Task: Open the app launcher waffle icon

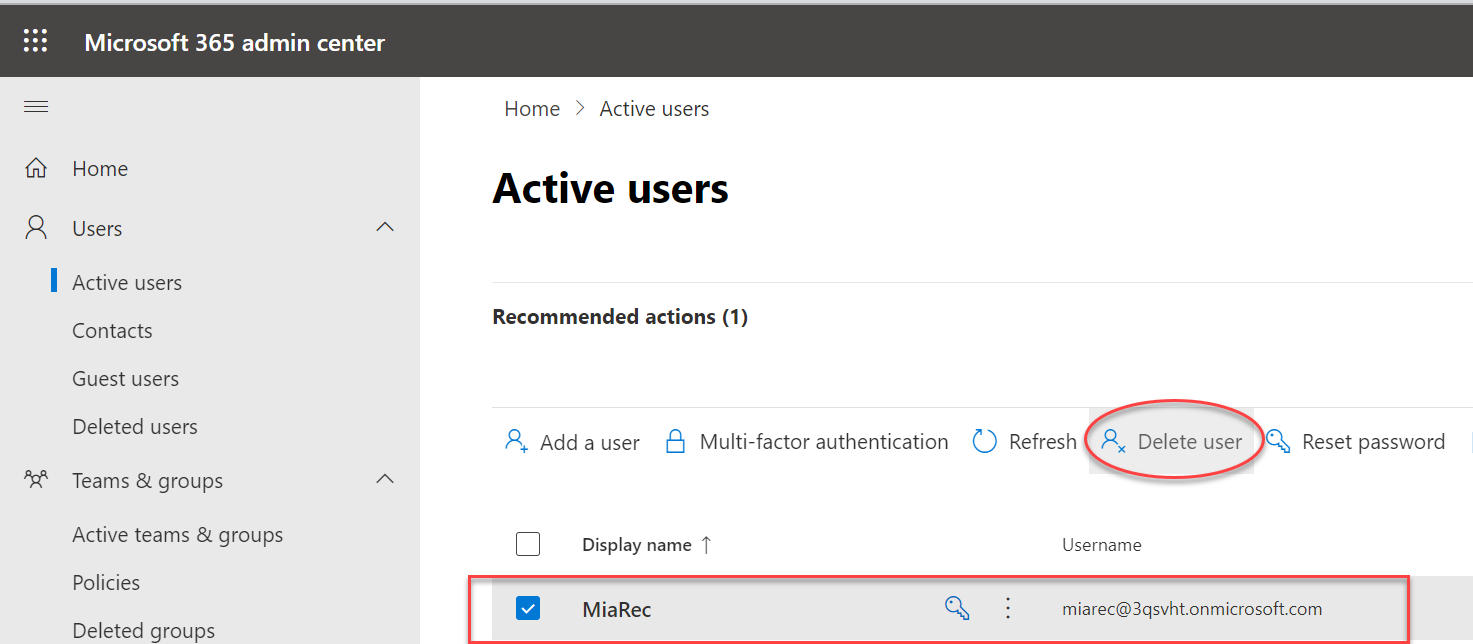Action: (36, 41)
